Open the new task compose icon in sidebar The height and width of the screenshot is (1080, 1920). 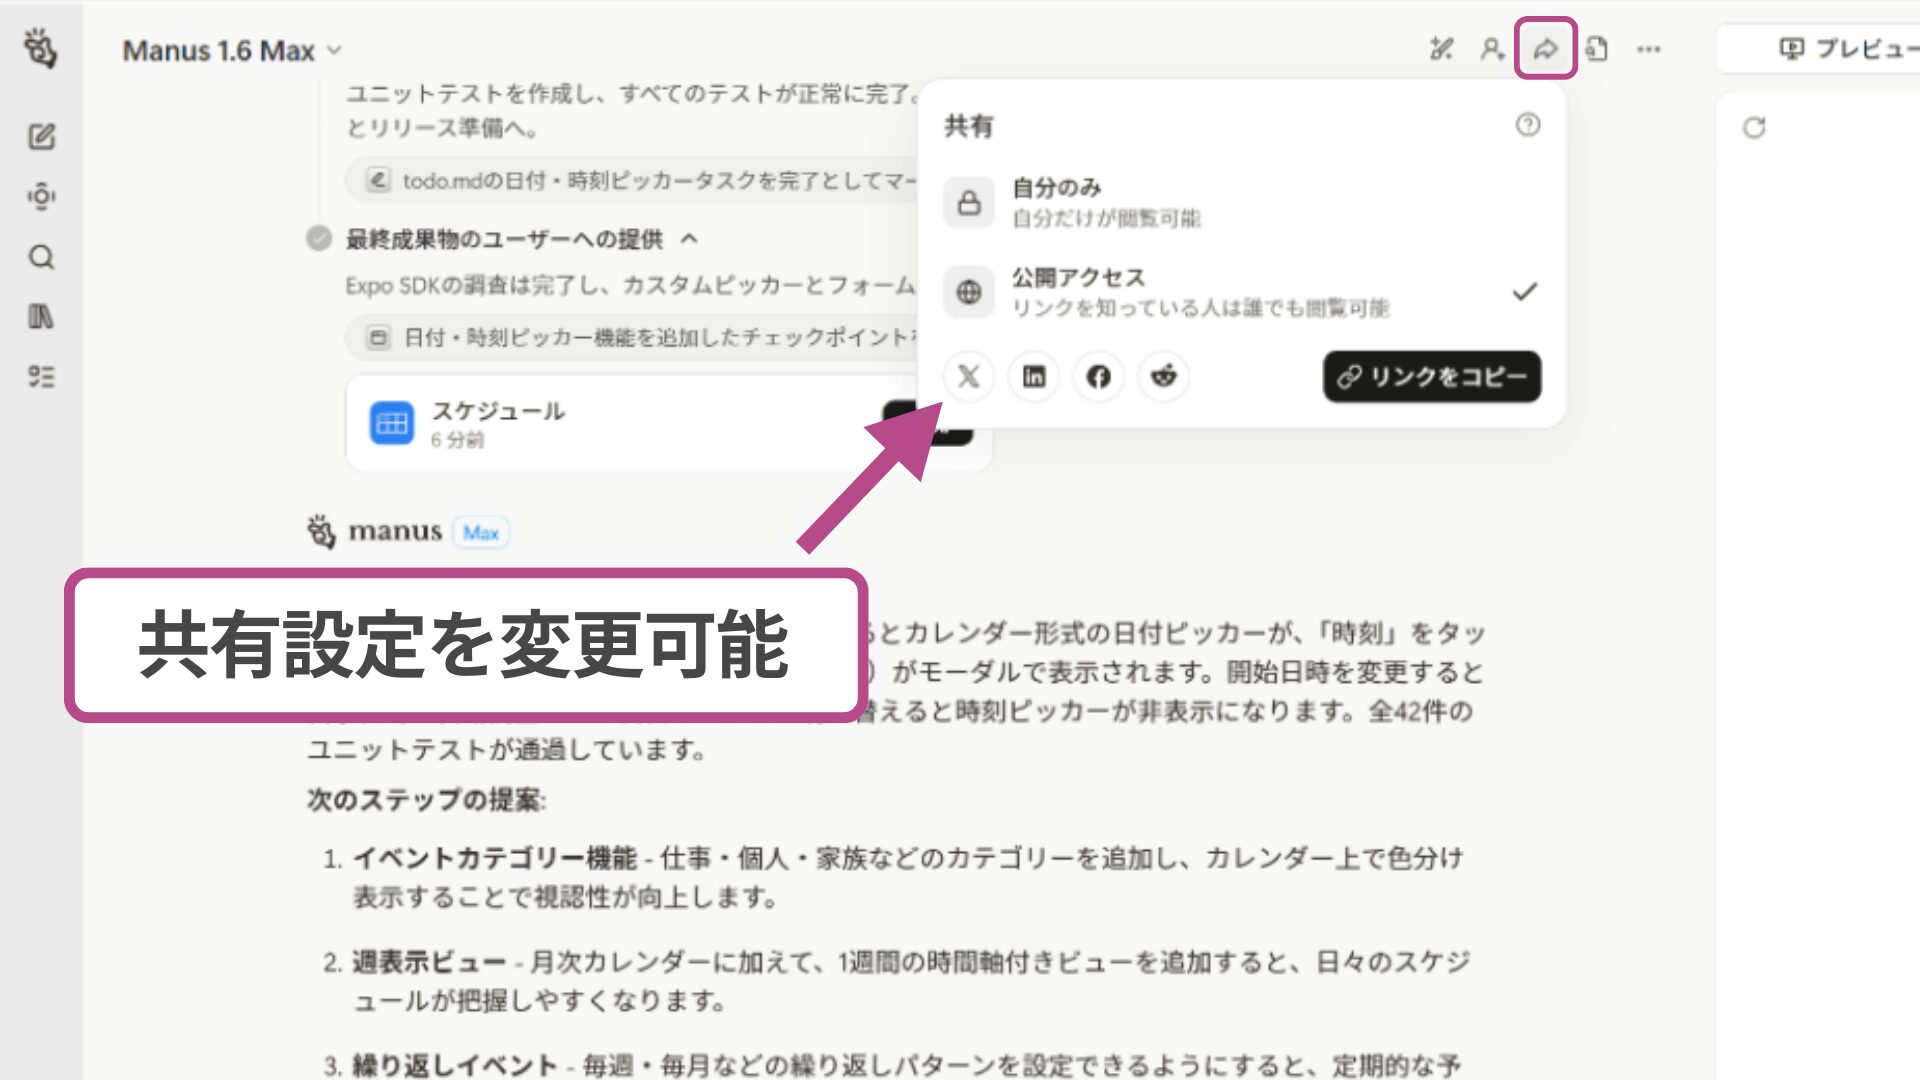tap(41, 138)
